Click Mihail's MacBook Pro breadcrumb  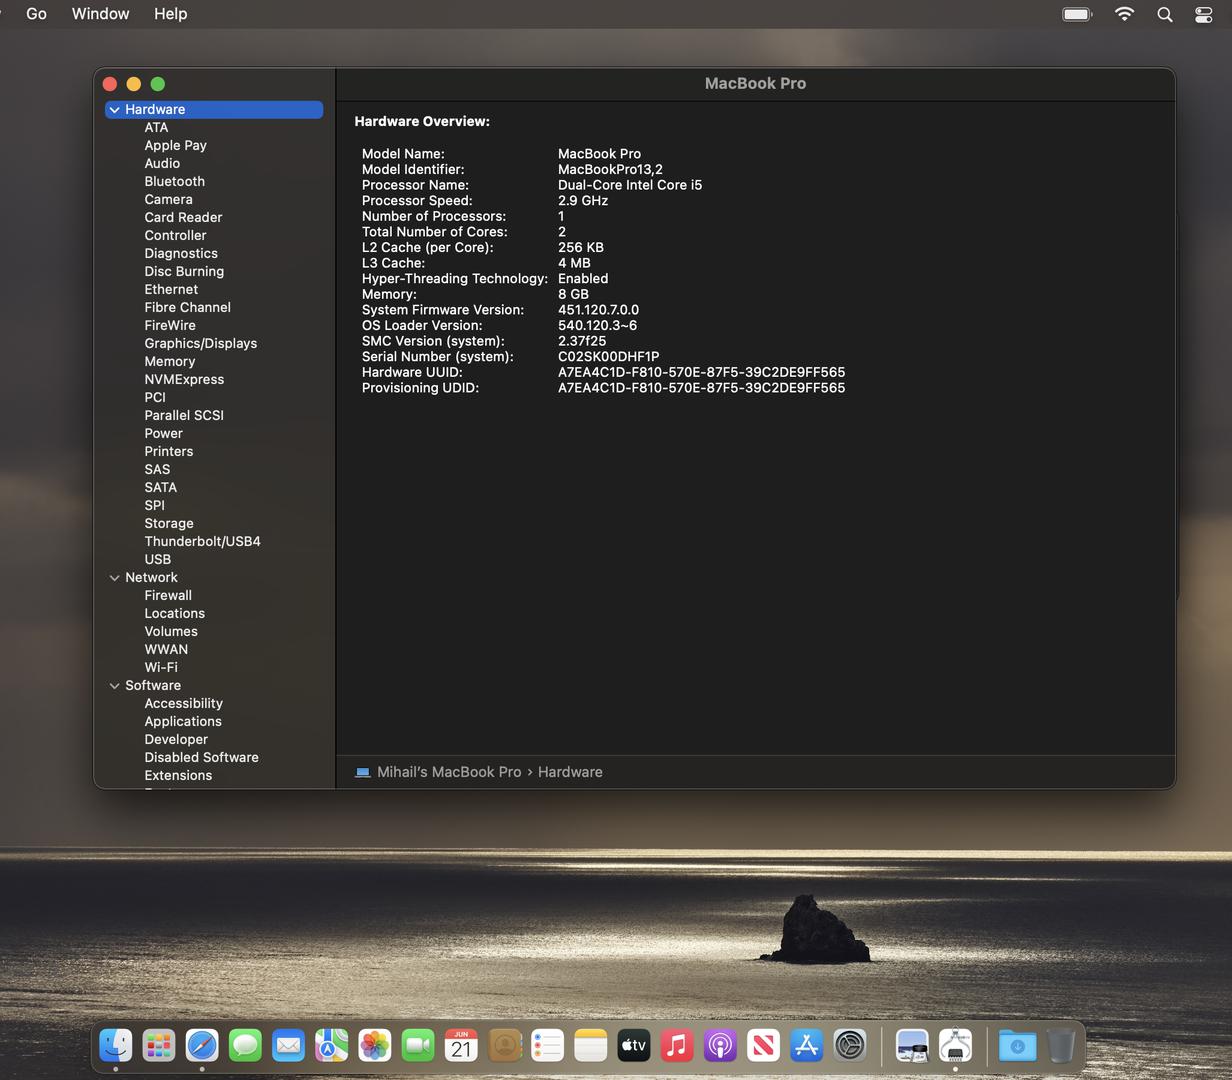click(x=448, y=772)
